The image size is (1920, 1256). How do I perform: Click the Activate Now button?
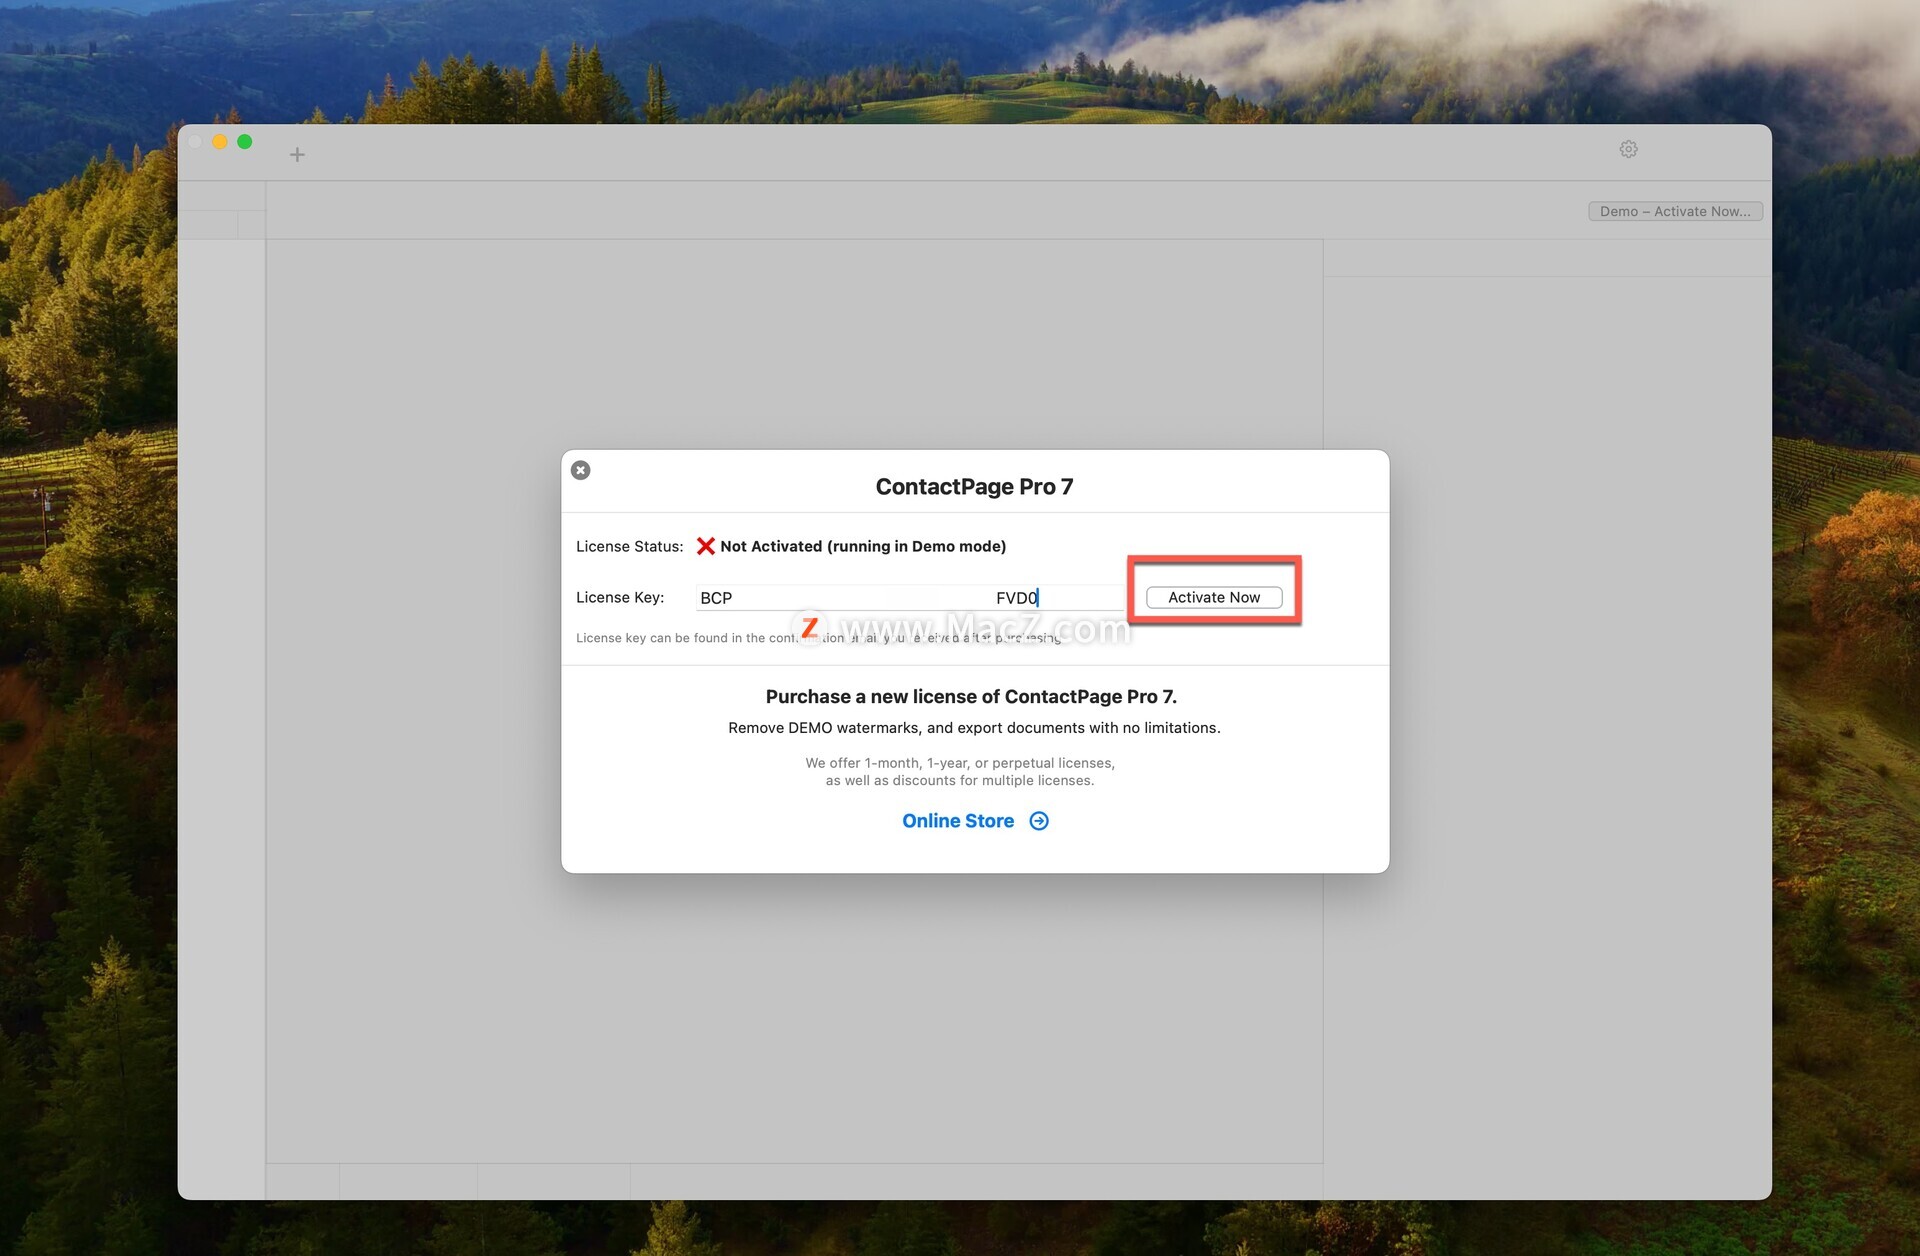(x=1214, y=597)
